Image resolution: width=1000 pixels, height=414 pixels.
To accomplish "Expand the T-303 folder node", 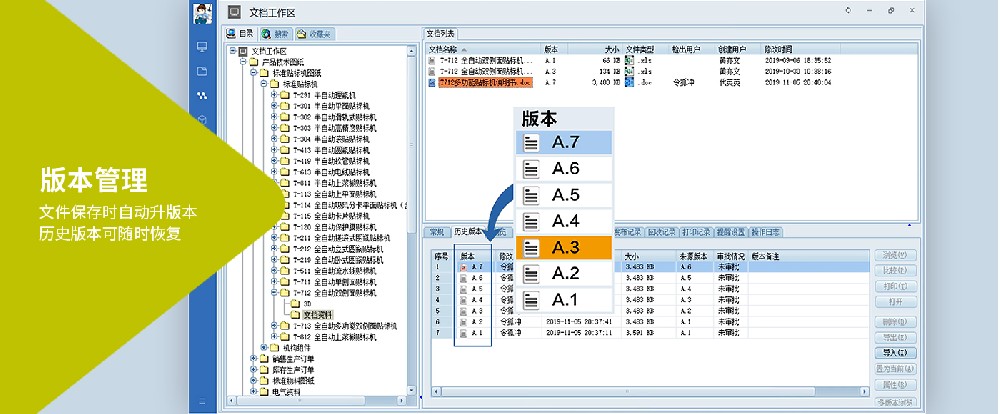I will click(x=274, y=128).
